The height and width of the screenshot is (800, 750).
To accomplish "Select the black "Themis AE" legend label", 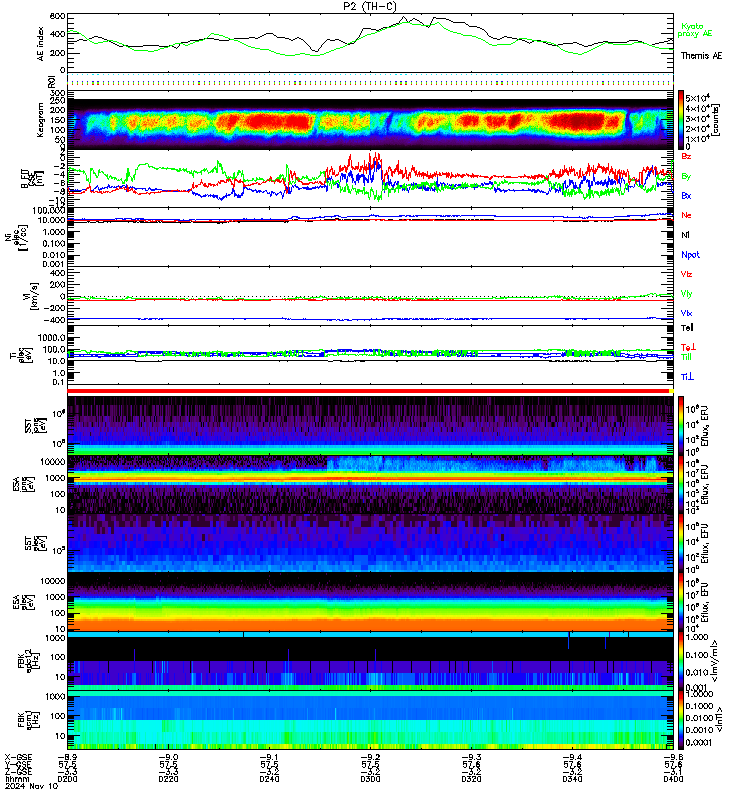I will tap(701, 56).
